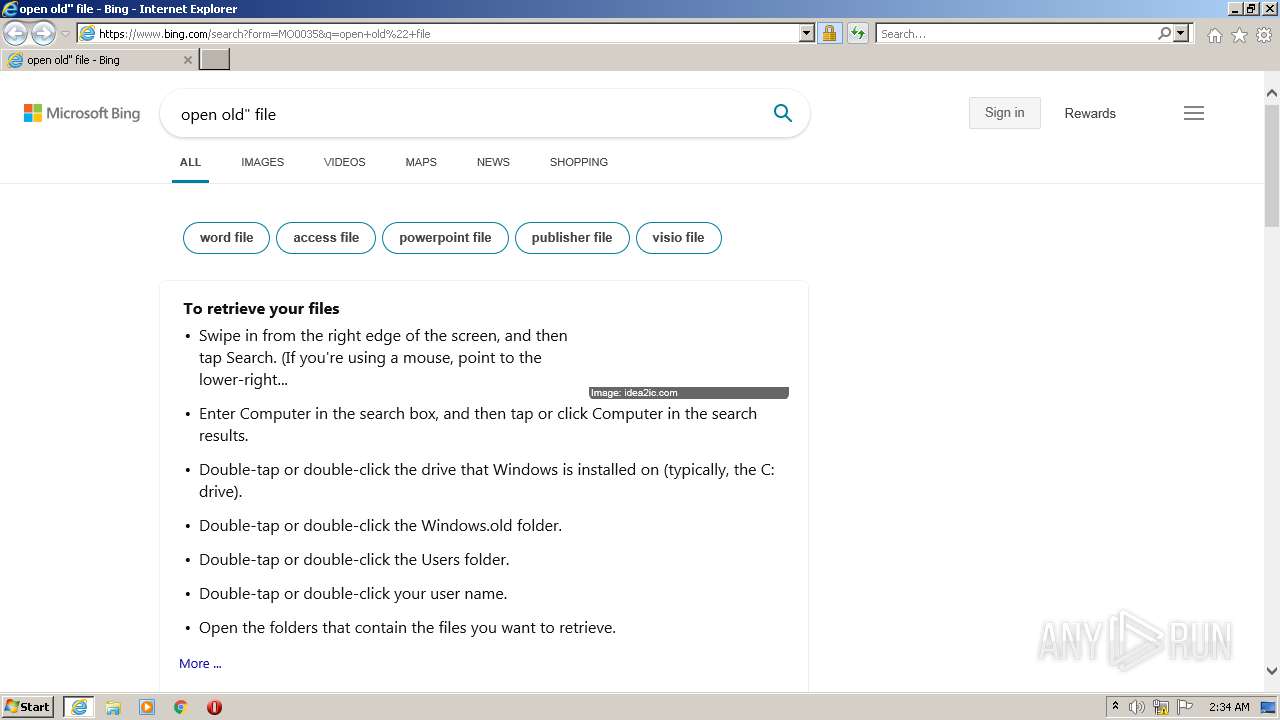
Task: Click the 'Image: idea2ic.com' caption
Action: coord(688,393)
